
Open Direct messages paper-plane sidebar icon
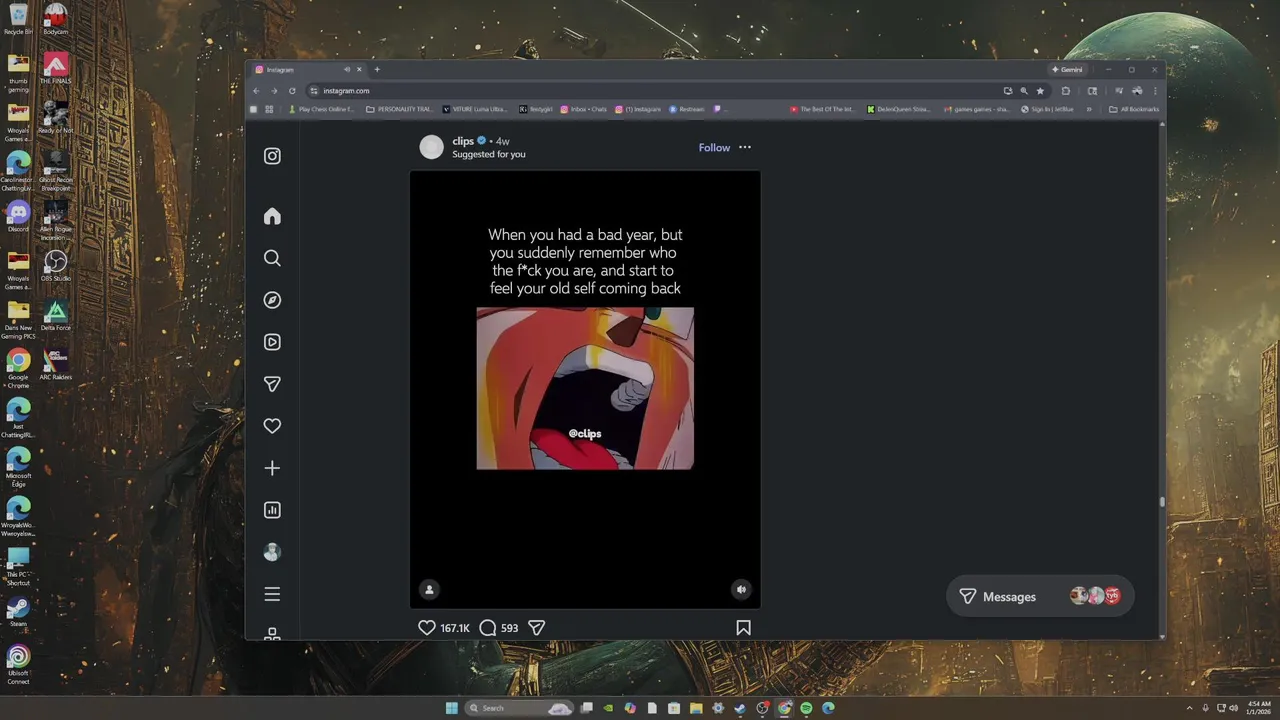coord(272,384)
